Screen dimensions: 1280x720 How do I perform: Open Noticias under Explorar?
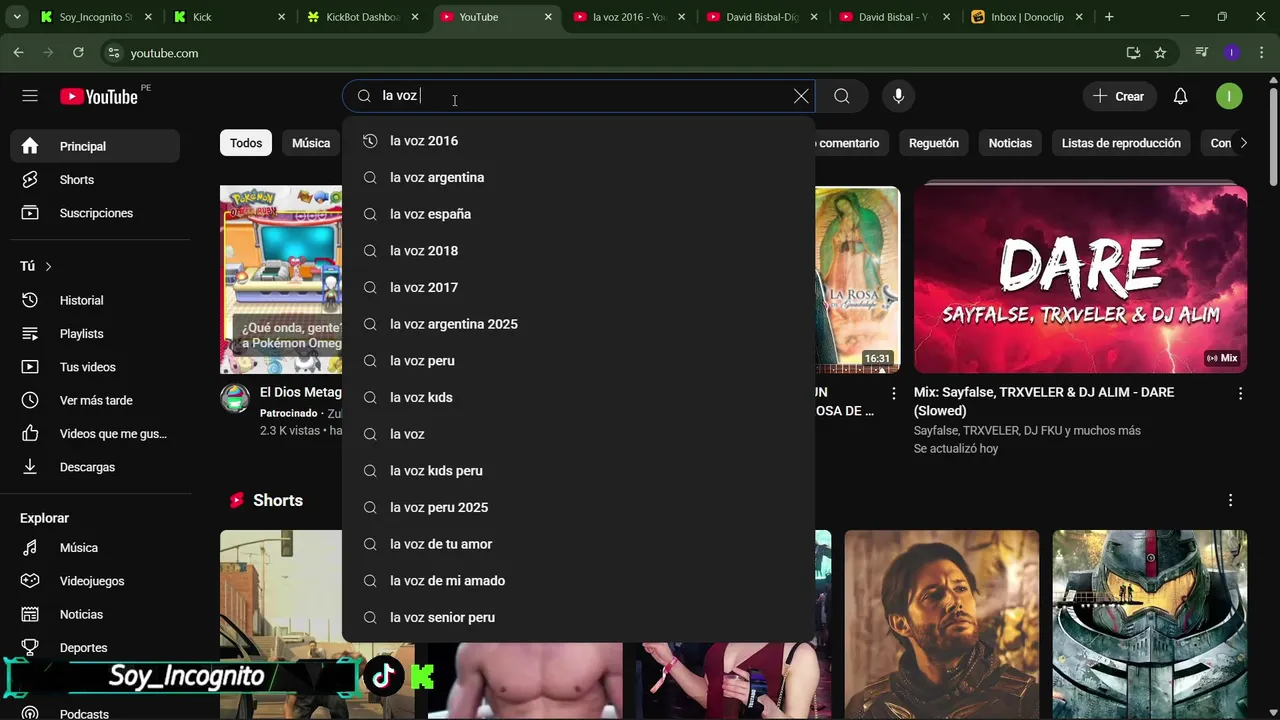pos(95,614)
